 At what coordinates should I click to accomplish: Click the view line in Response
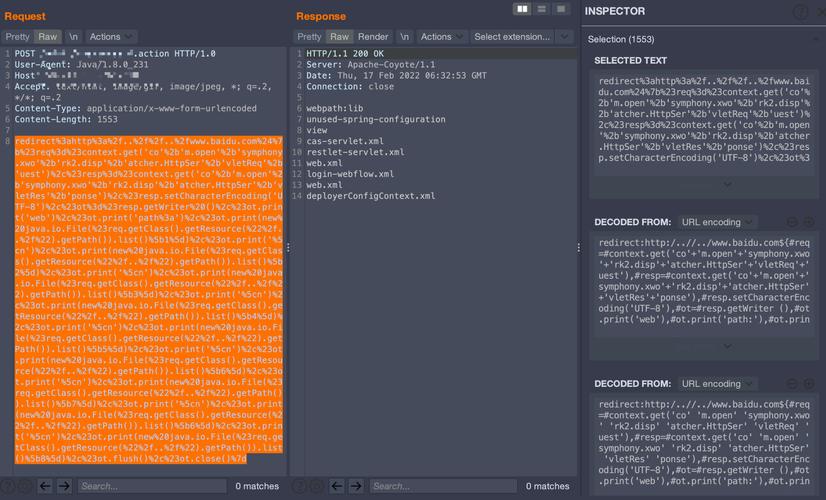pyautogui.click(x=317, y=130)
